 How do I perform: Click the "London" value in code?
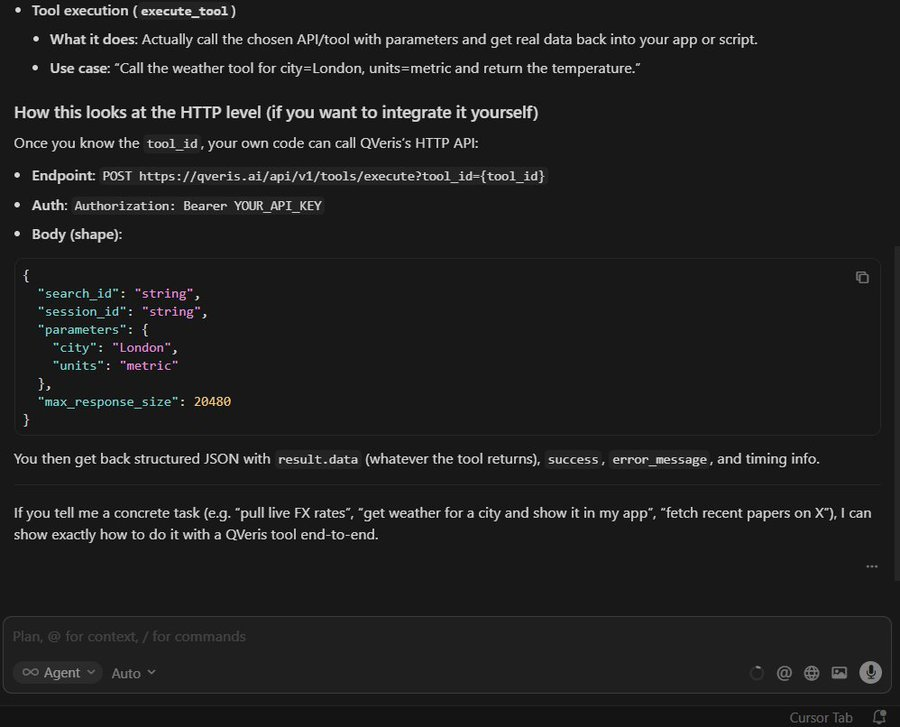pyautogui.click(x=141, y=347)
